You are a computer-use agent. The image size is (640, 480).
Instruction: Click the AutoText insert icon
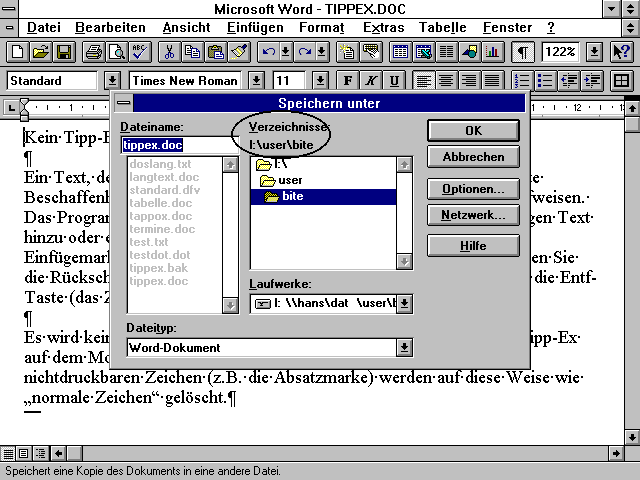tap(370, 52)
